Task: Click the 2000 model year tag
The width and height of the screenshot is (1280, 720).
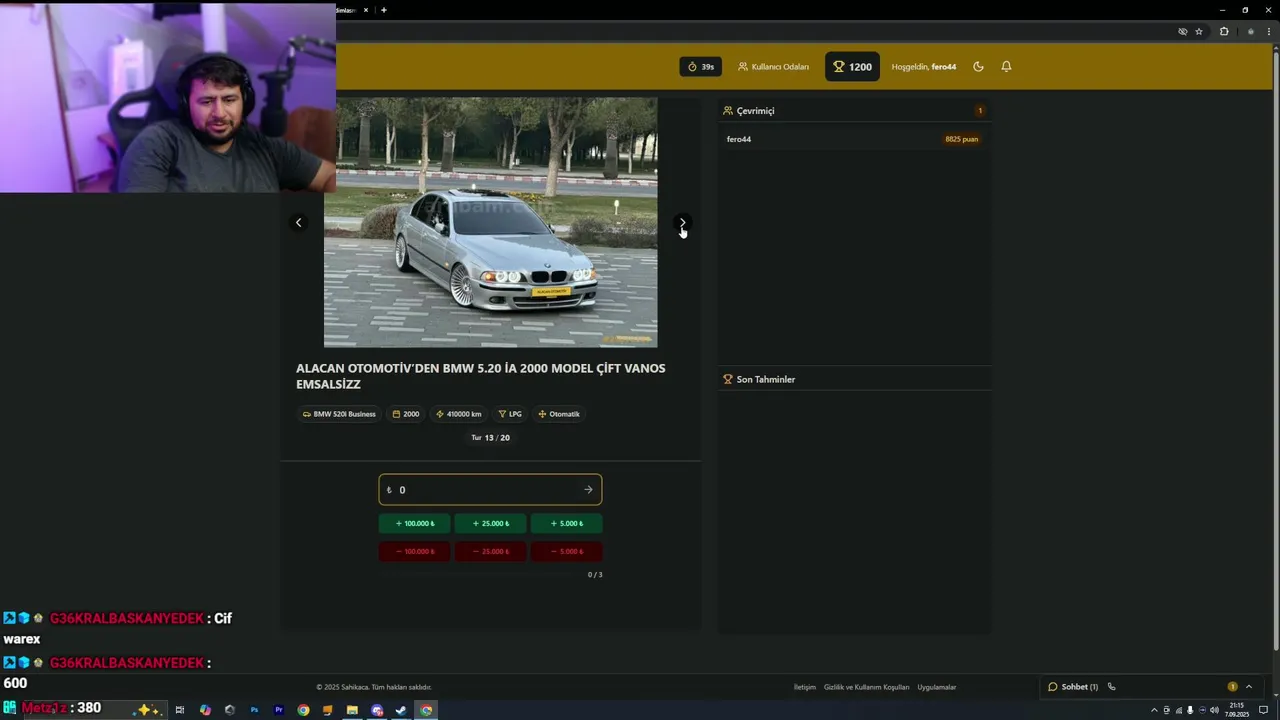Action: click(x=406, y=414)
